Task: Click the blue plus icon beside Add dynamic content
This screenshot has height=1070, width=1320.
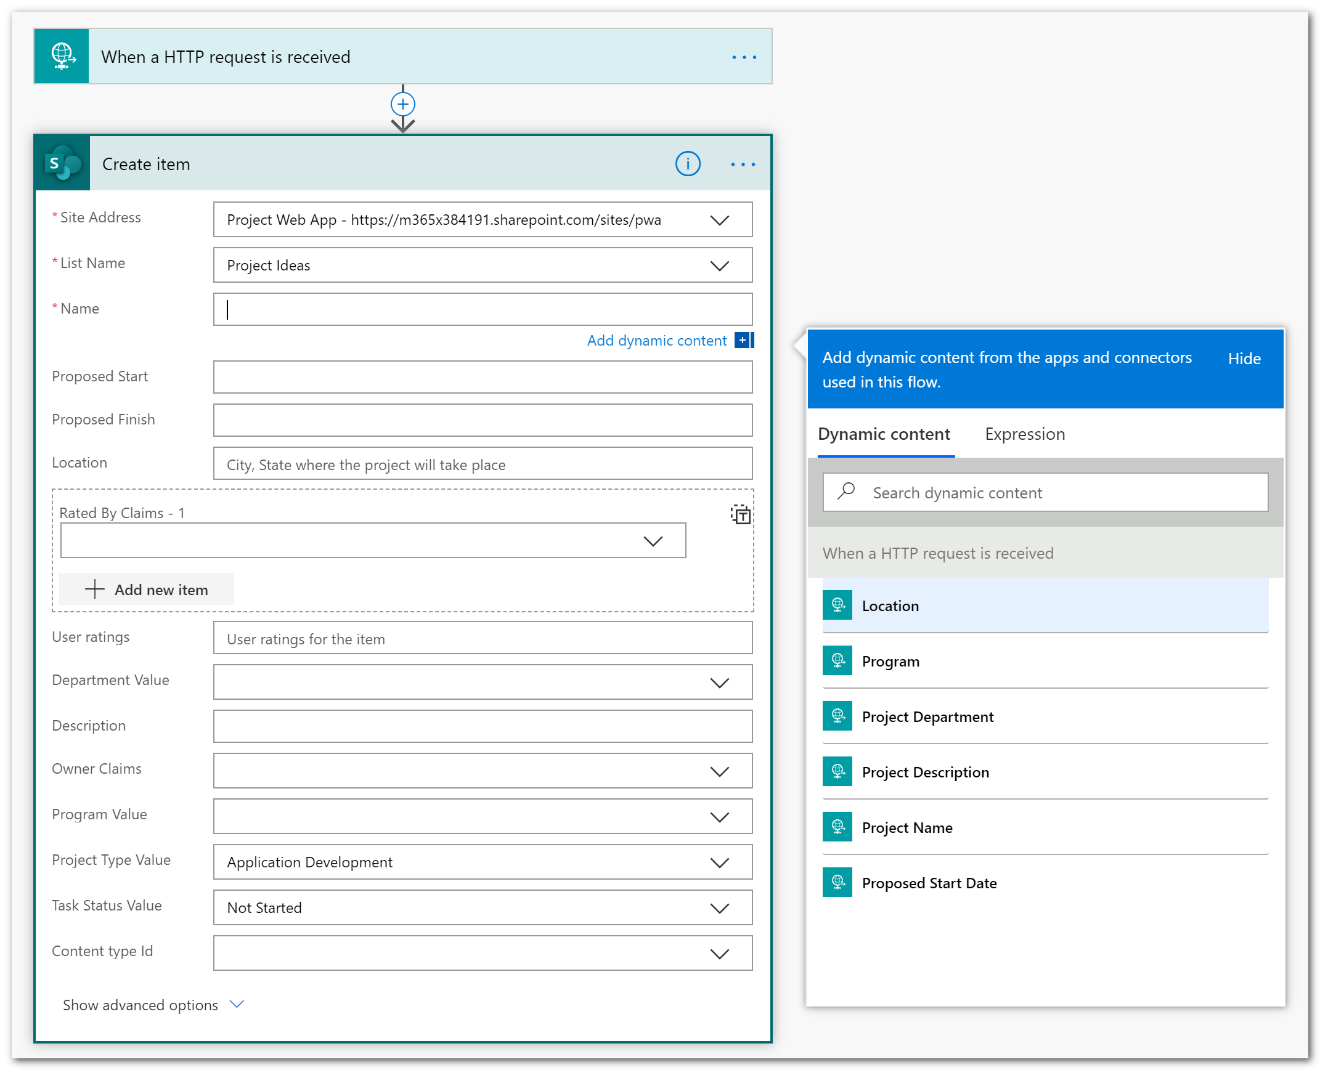Action: pyautogui.click(x=743, y=340)
